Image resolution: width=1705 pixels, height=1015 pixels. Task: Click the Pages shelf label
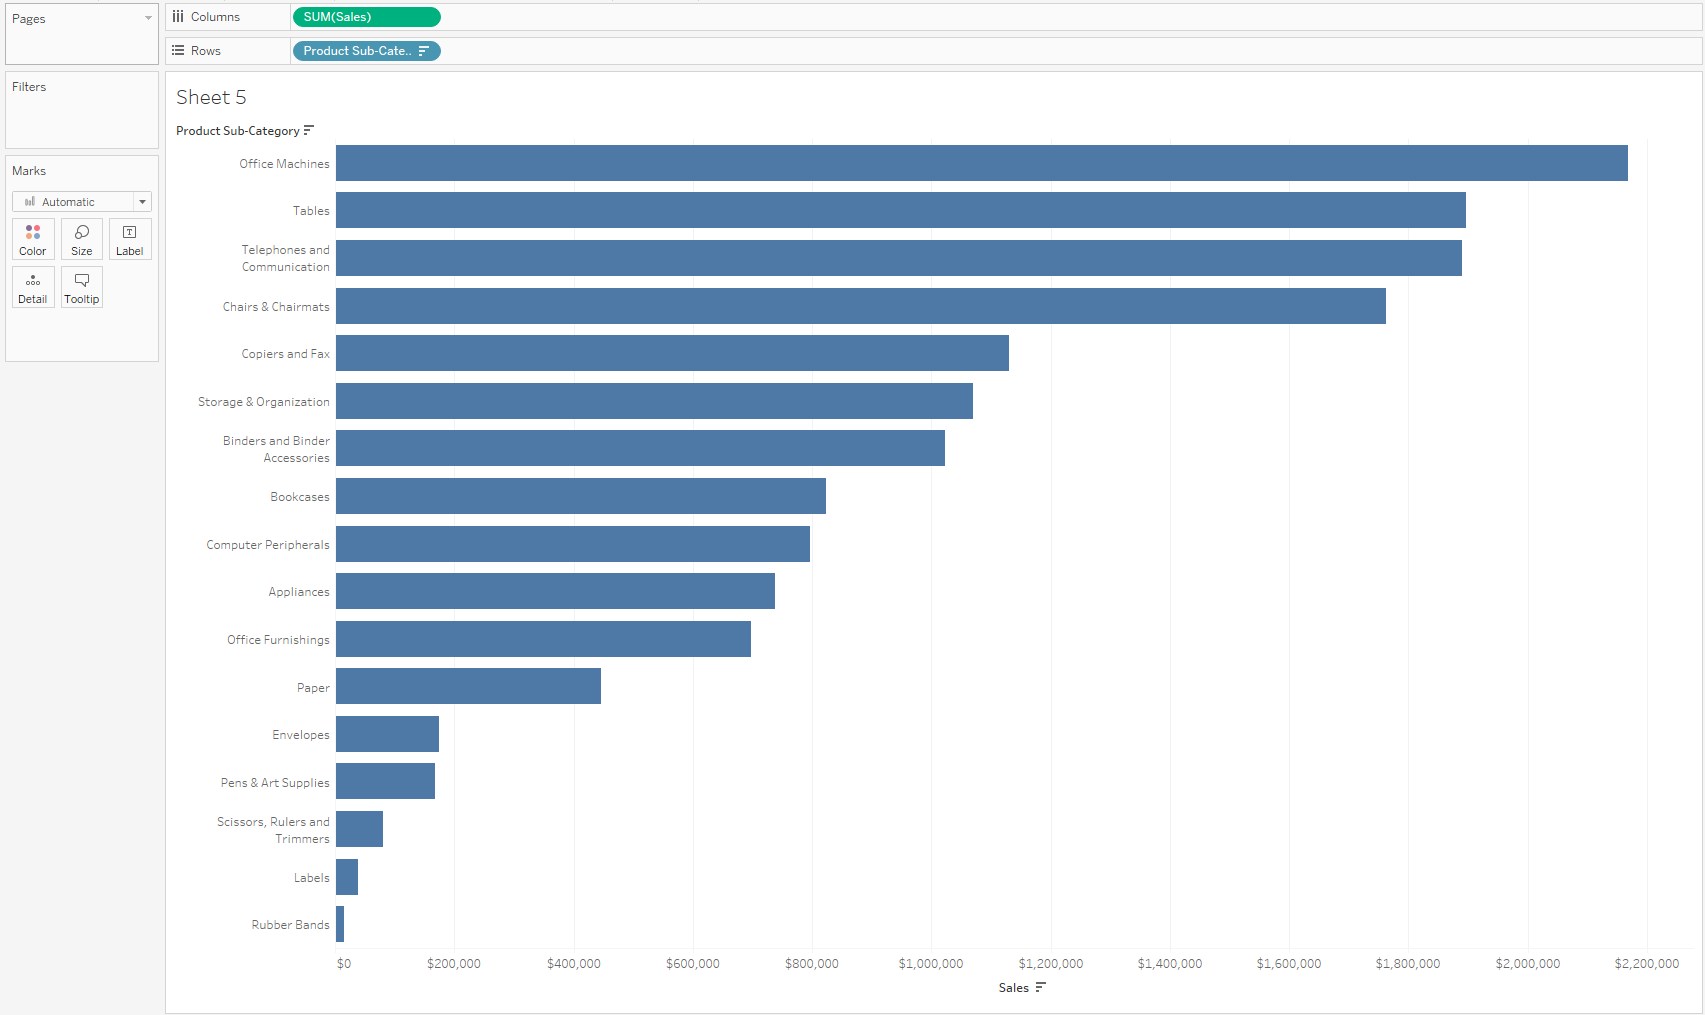pos(29,19)
